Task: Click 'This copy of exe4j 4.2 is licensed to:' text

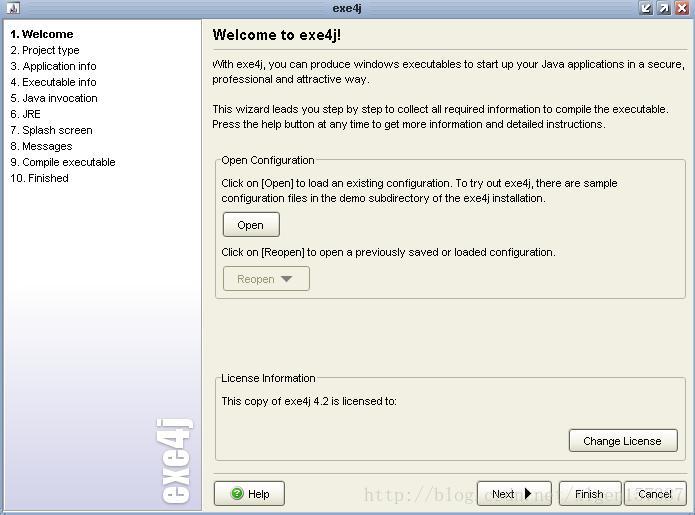Action: pyautogui.click(x=309, y=401)
